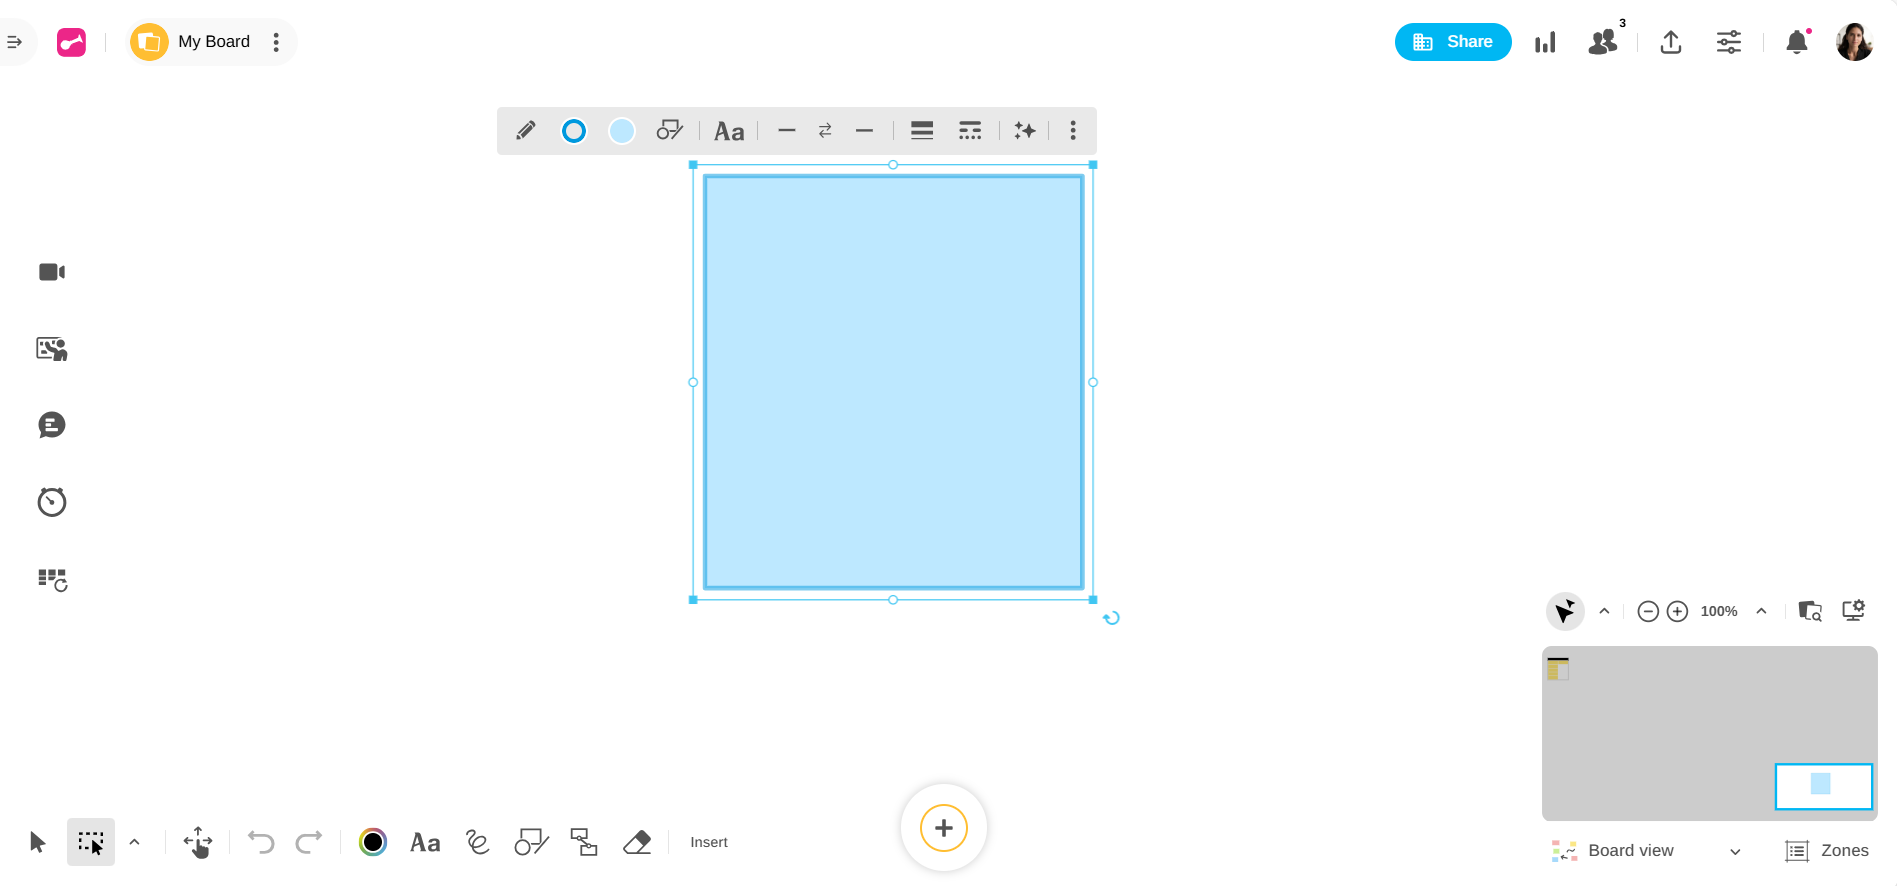Select the connector flowchart tool

tap(584, 843)
